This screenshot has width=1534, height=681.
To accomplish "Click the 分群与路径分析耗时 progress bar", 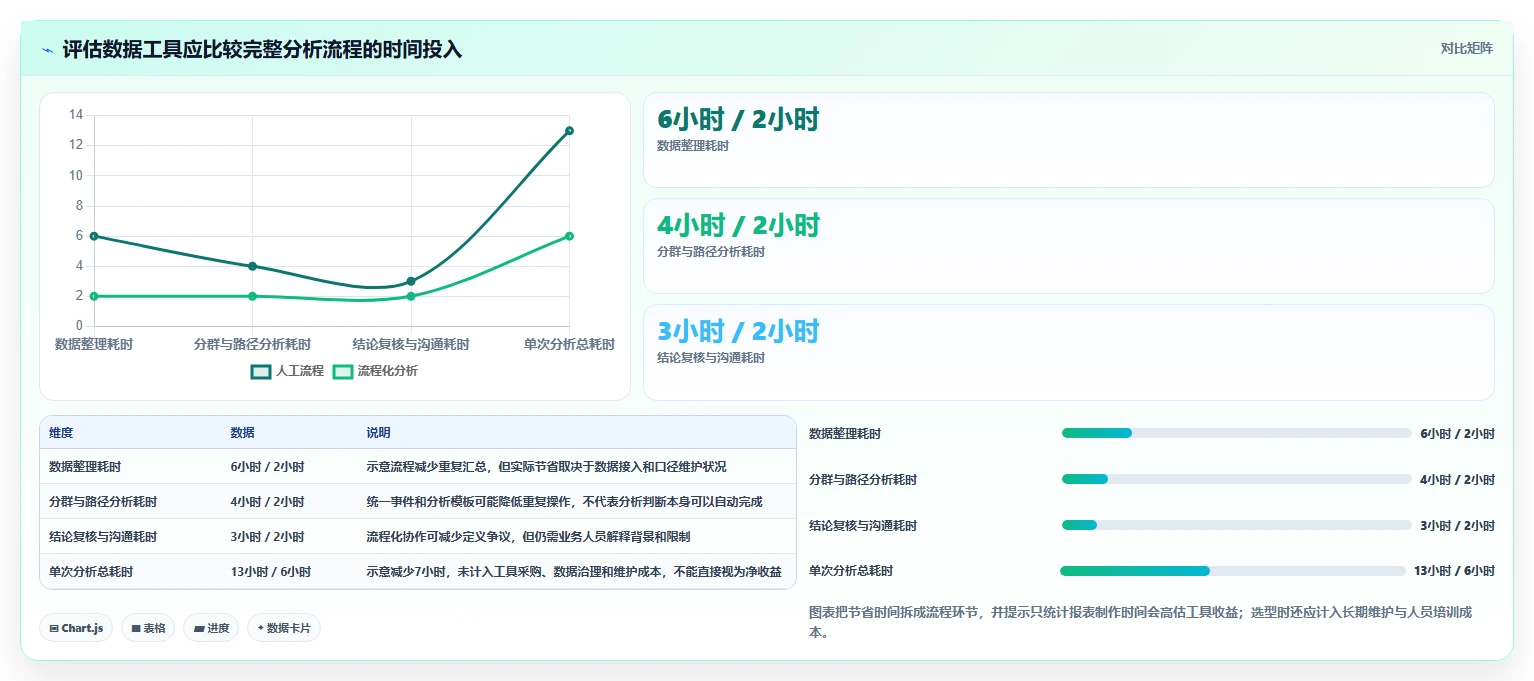I will 1236,479.
